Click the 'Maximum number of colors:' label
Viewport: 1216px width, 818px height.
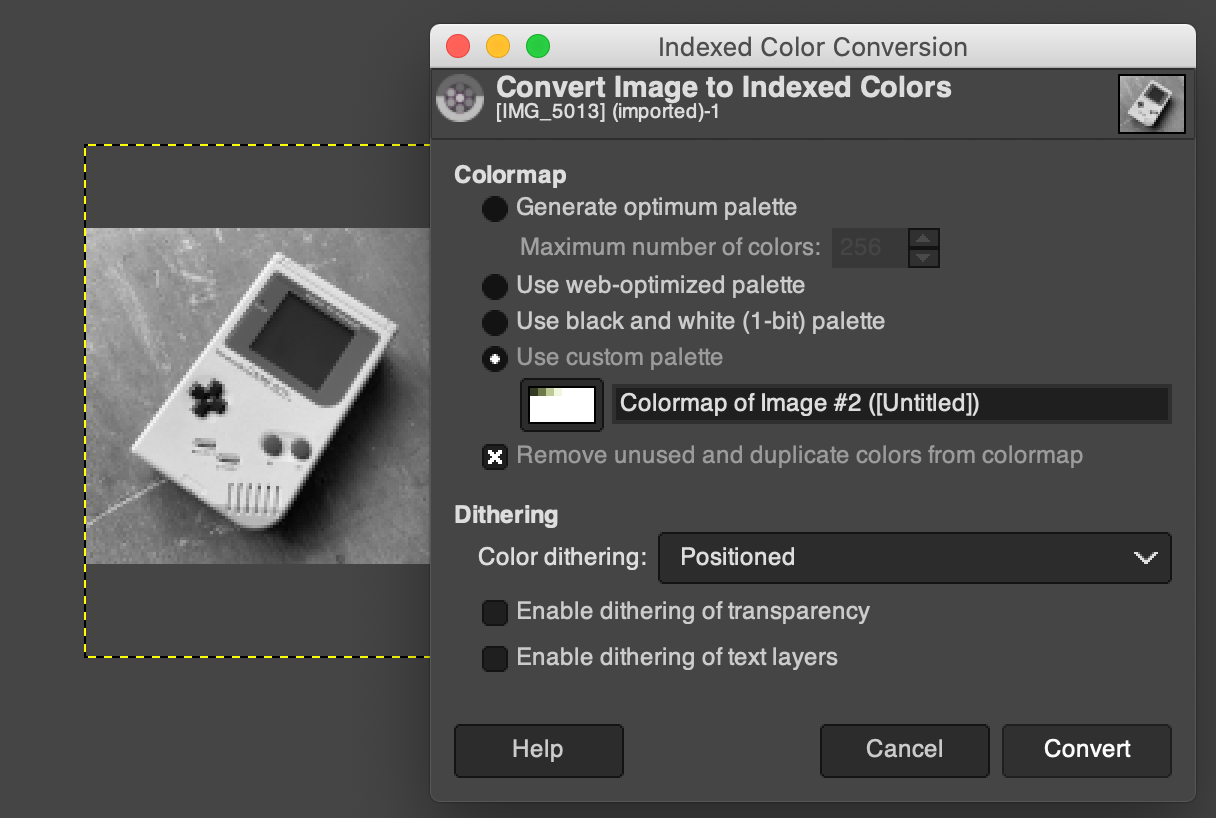click(x=671, y=247)
